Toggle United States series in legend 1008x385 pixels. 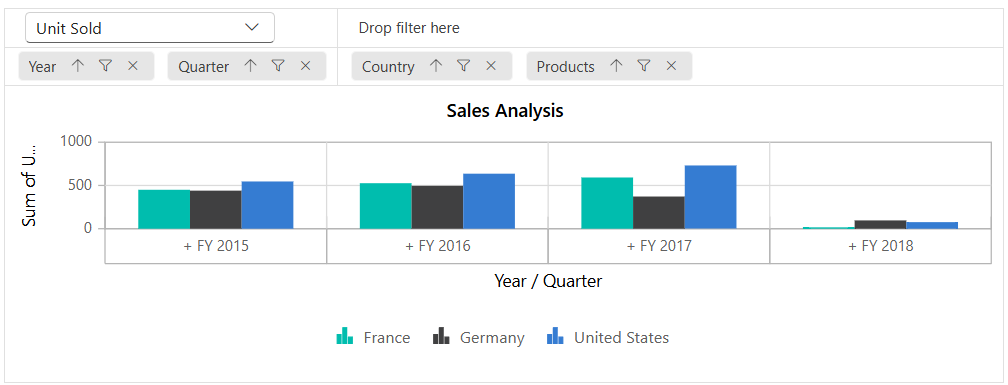click(x=608, y=337)
